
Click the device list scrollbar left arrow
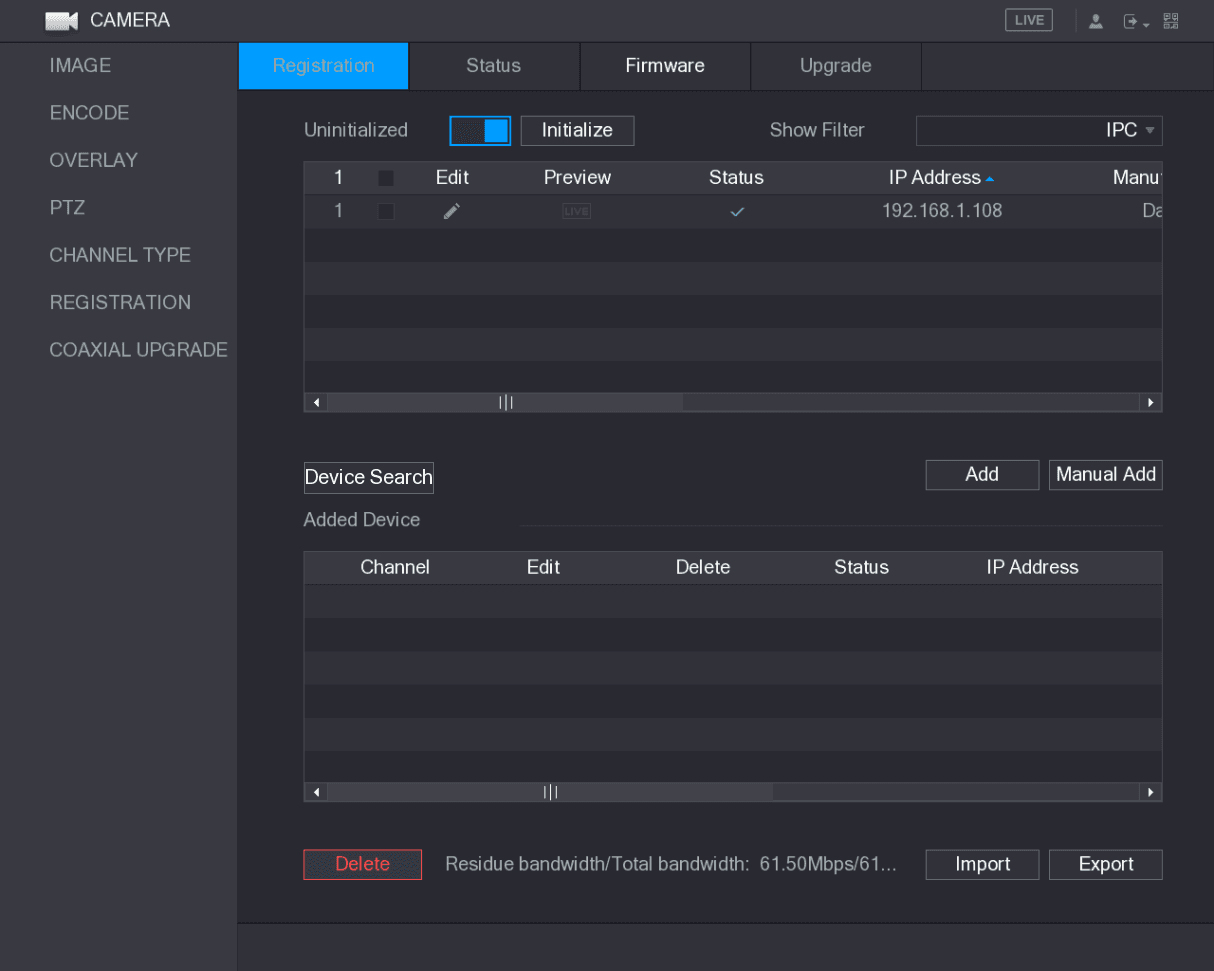click(317, 403)
